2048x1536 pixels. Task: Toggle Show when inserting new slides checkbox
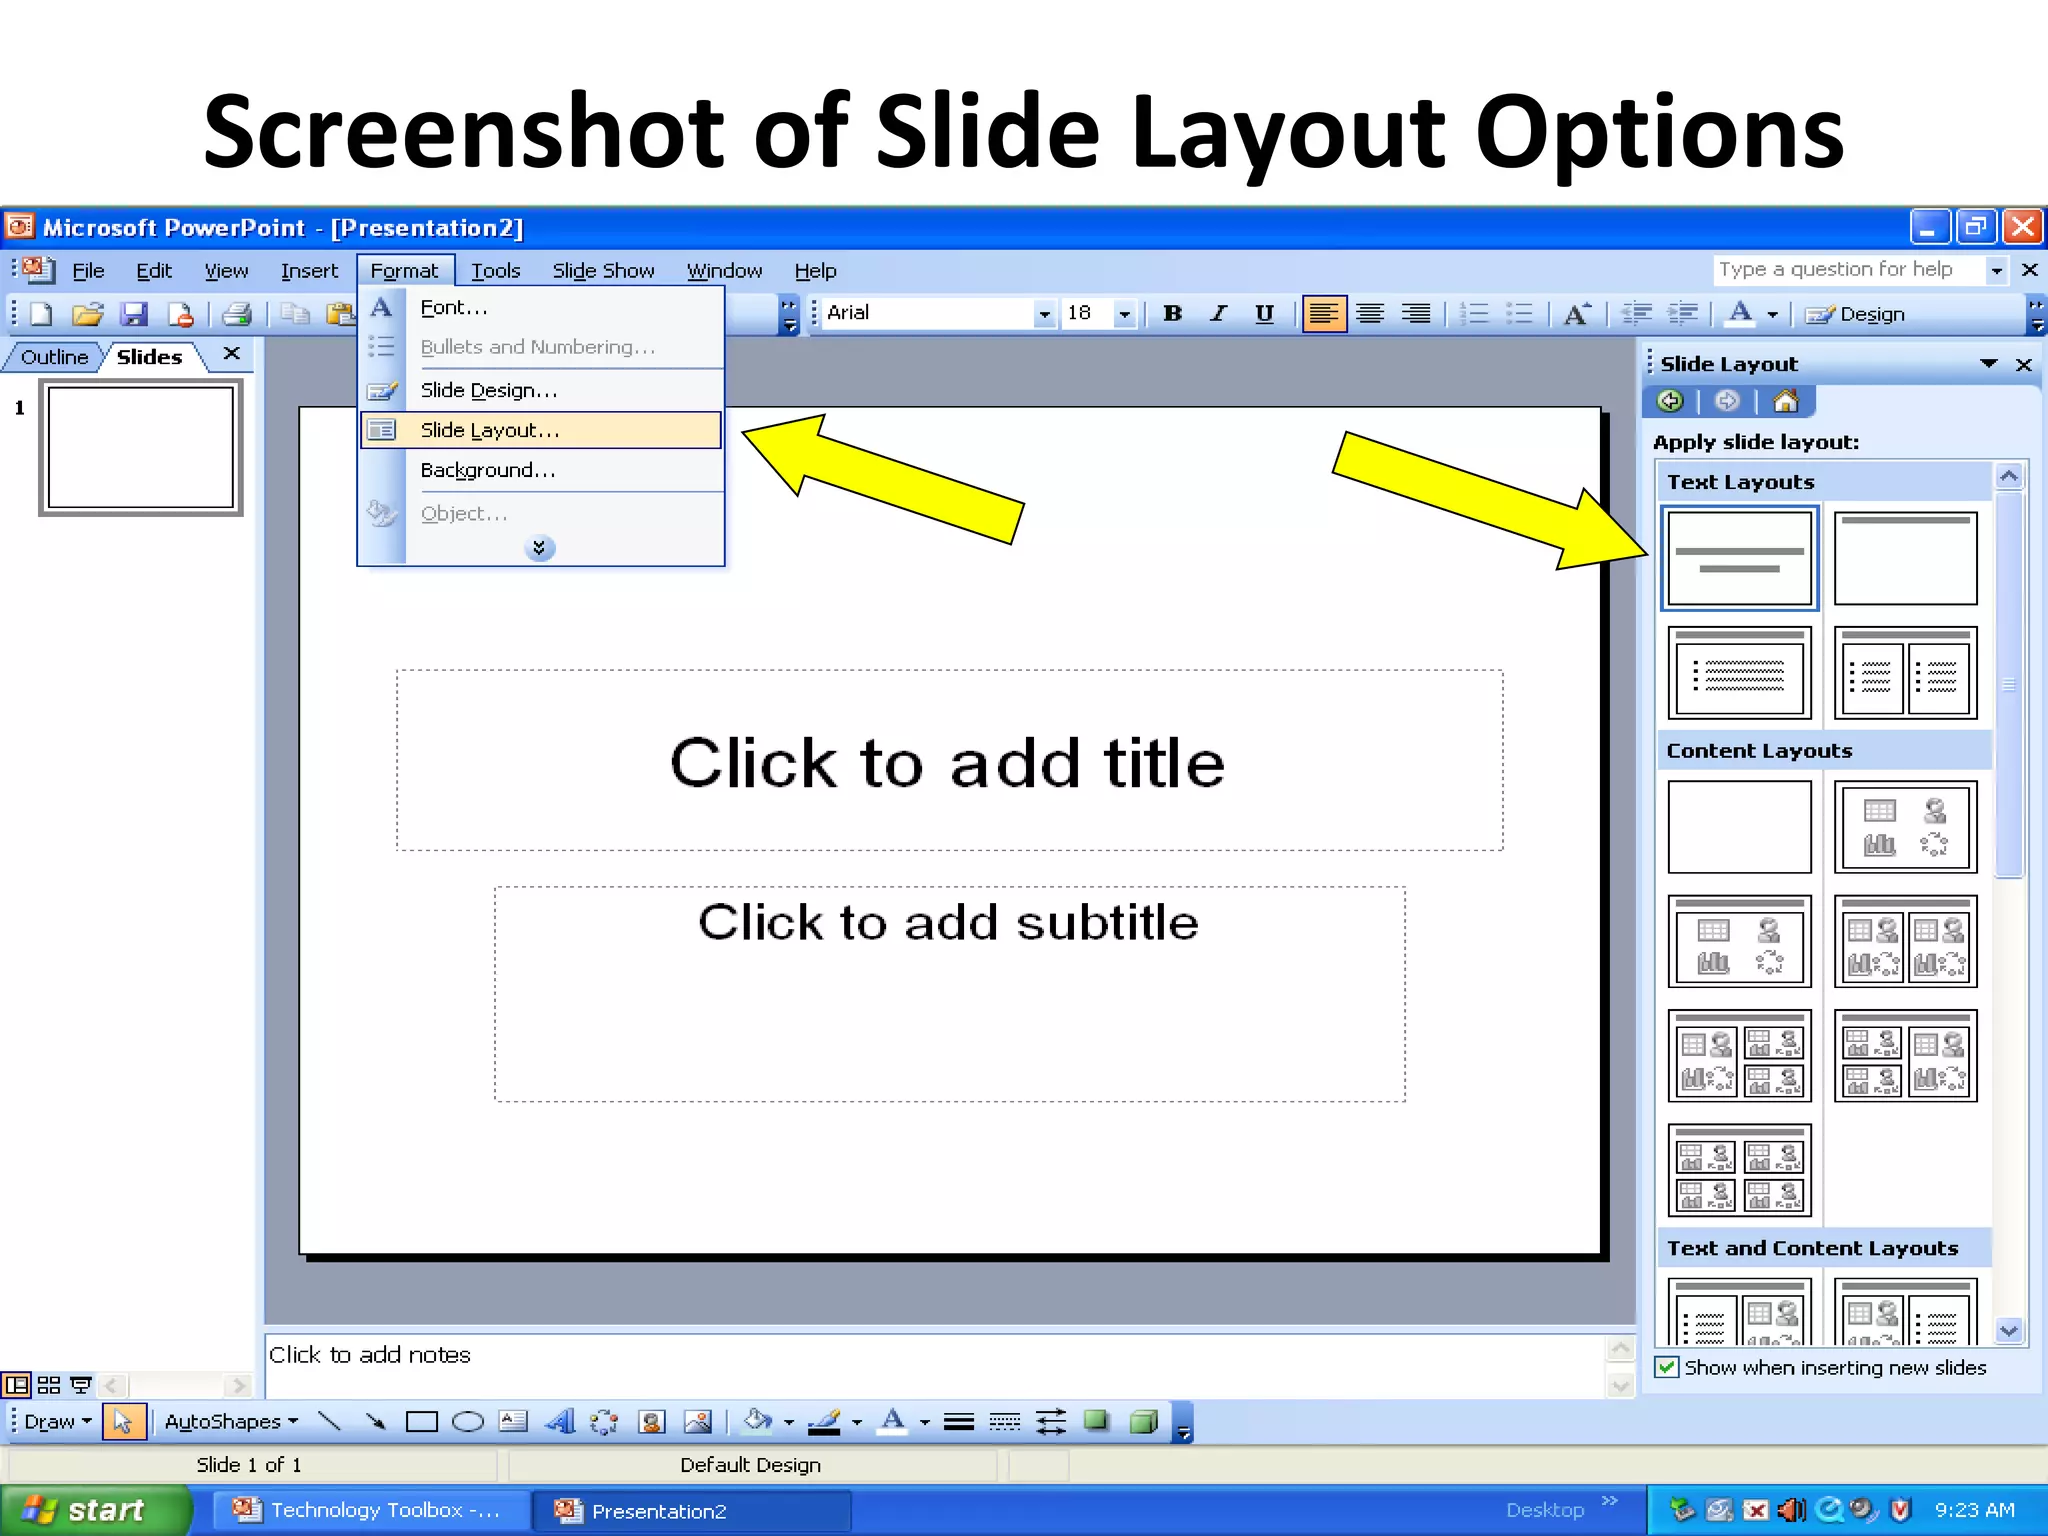click(1666, 1367)
